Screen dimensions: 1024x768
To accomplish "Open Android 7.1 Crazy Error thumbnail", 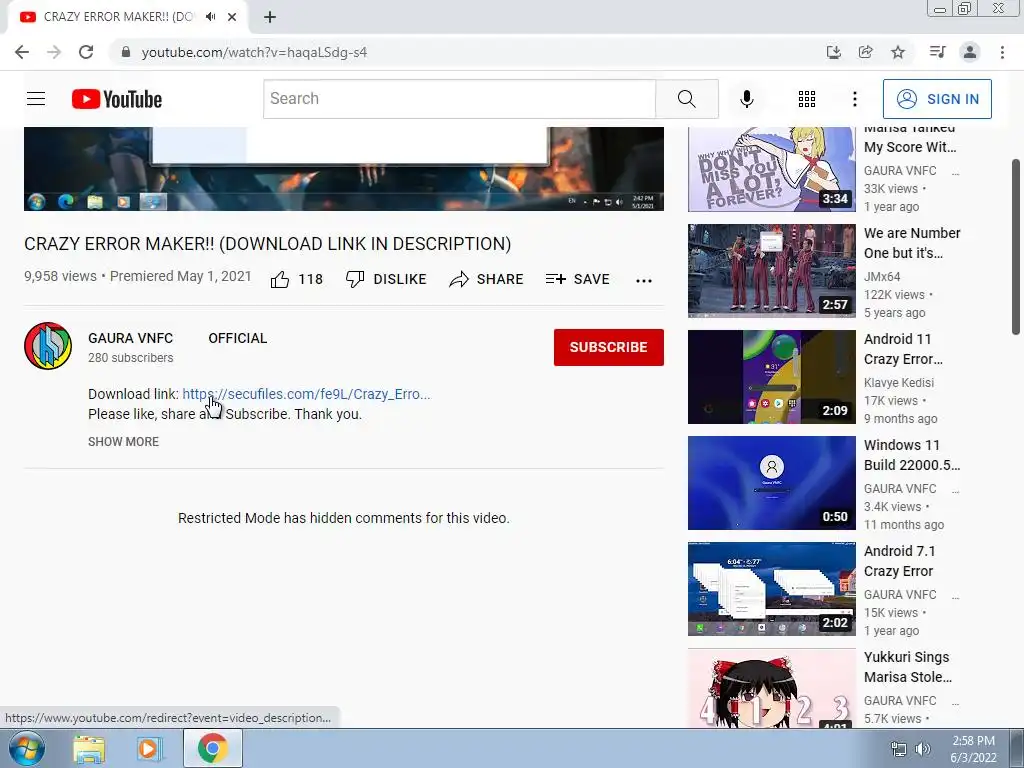I will pos(771,588).
